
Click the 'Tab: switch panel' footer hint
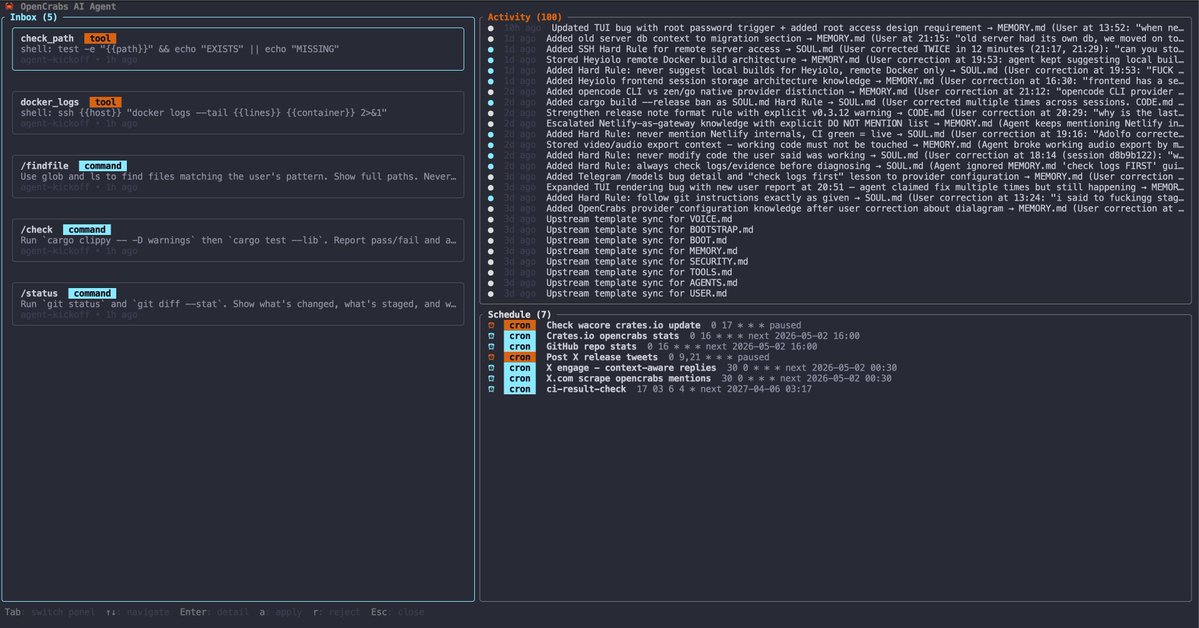[x=50, y=612]
